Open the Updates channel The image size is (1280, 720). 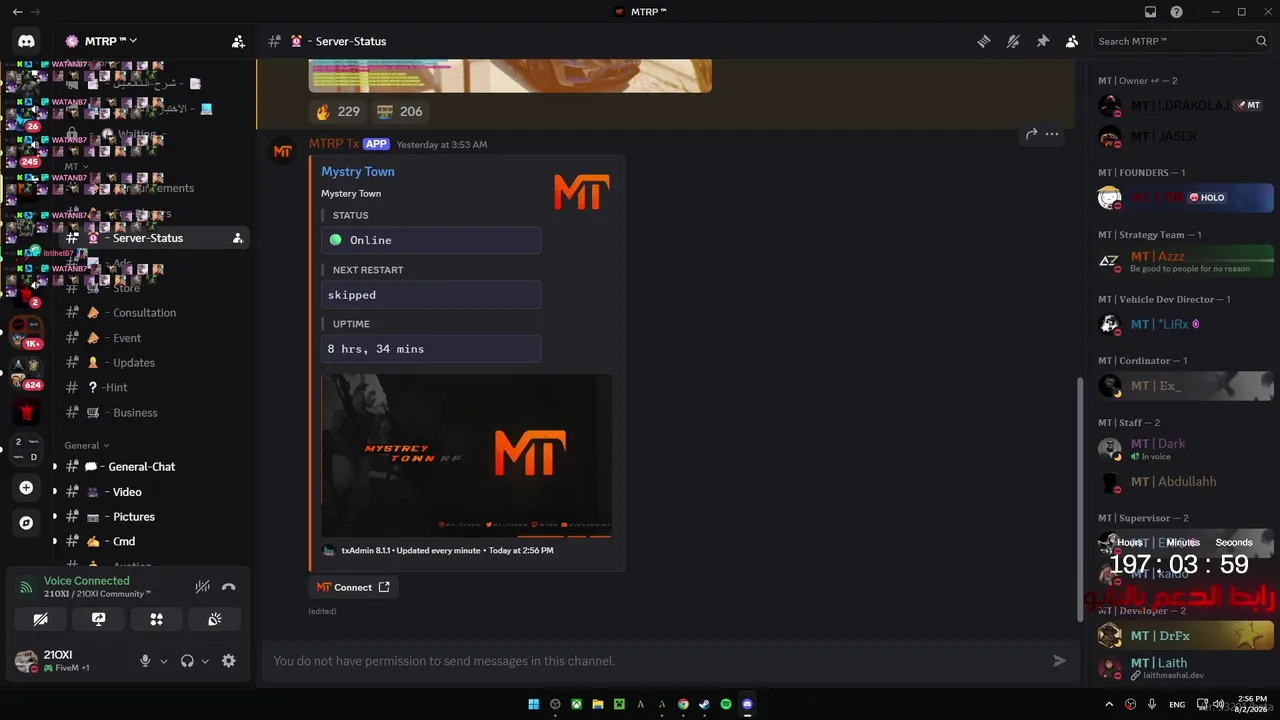click(x=134, y=363)
